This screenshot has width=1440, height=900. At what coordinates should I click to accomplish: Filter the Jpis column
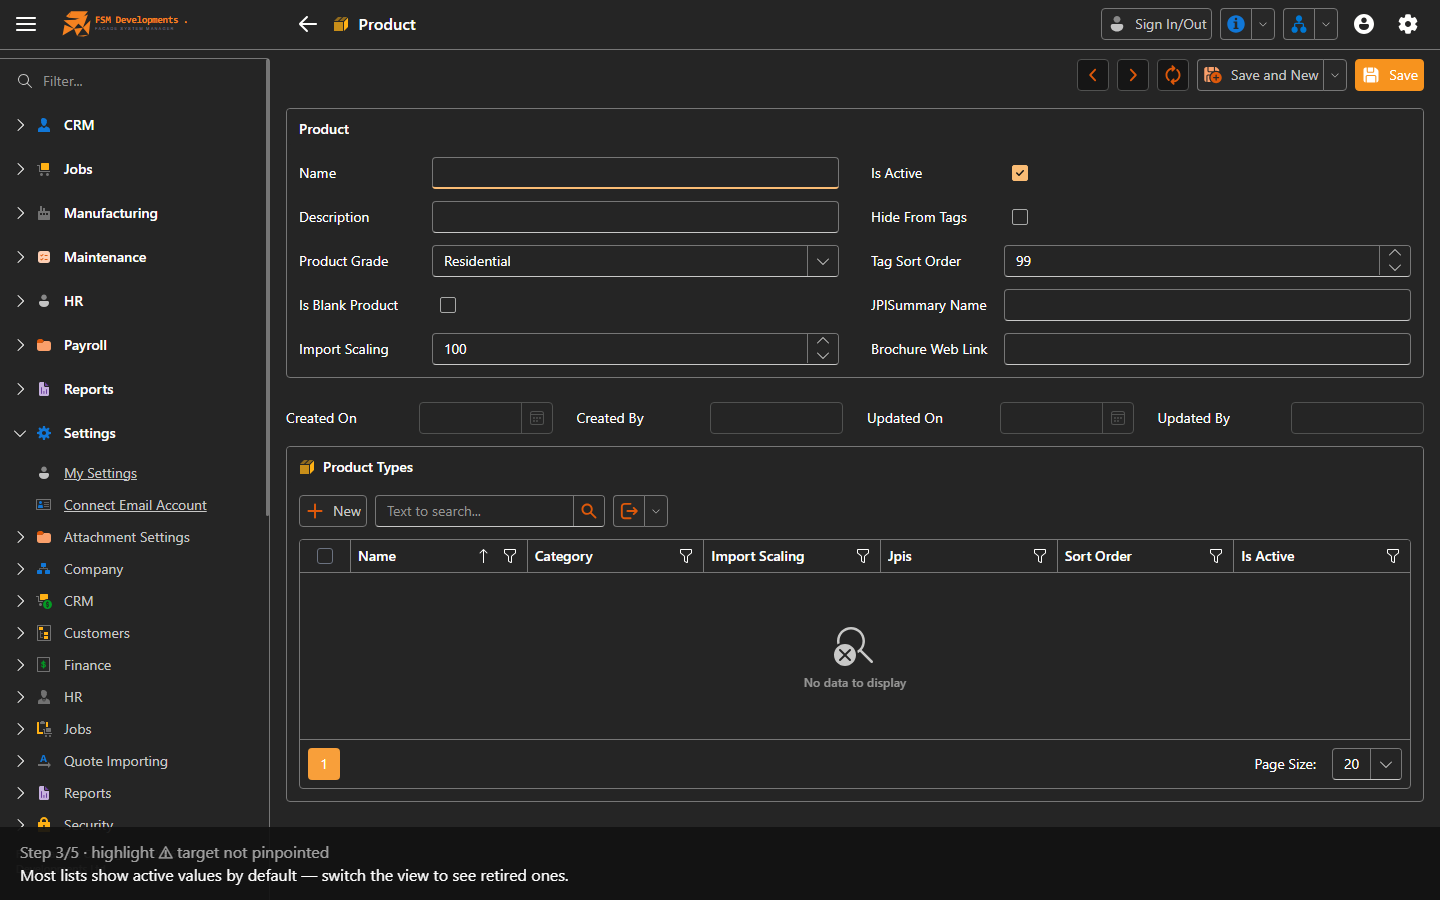1040,556
